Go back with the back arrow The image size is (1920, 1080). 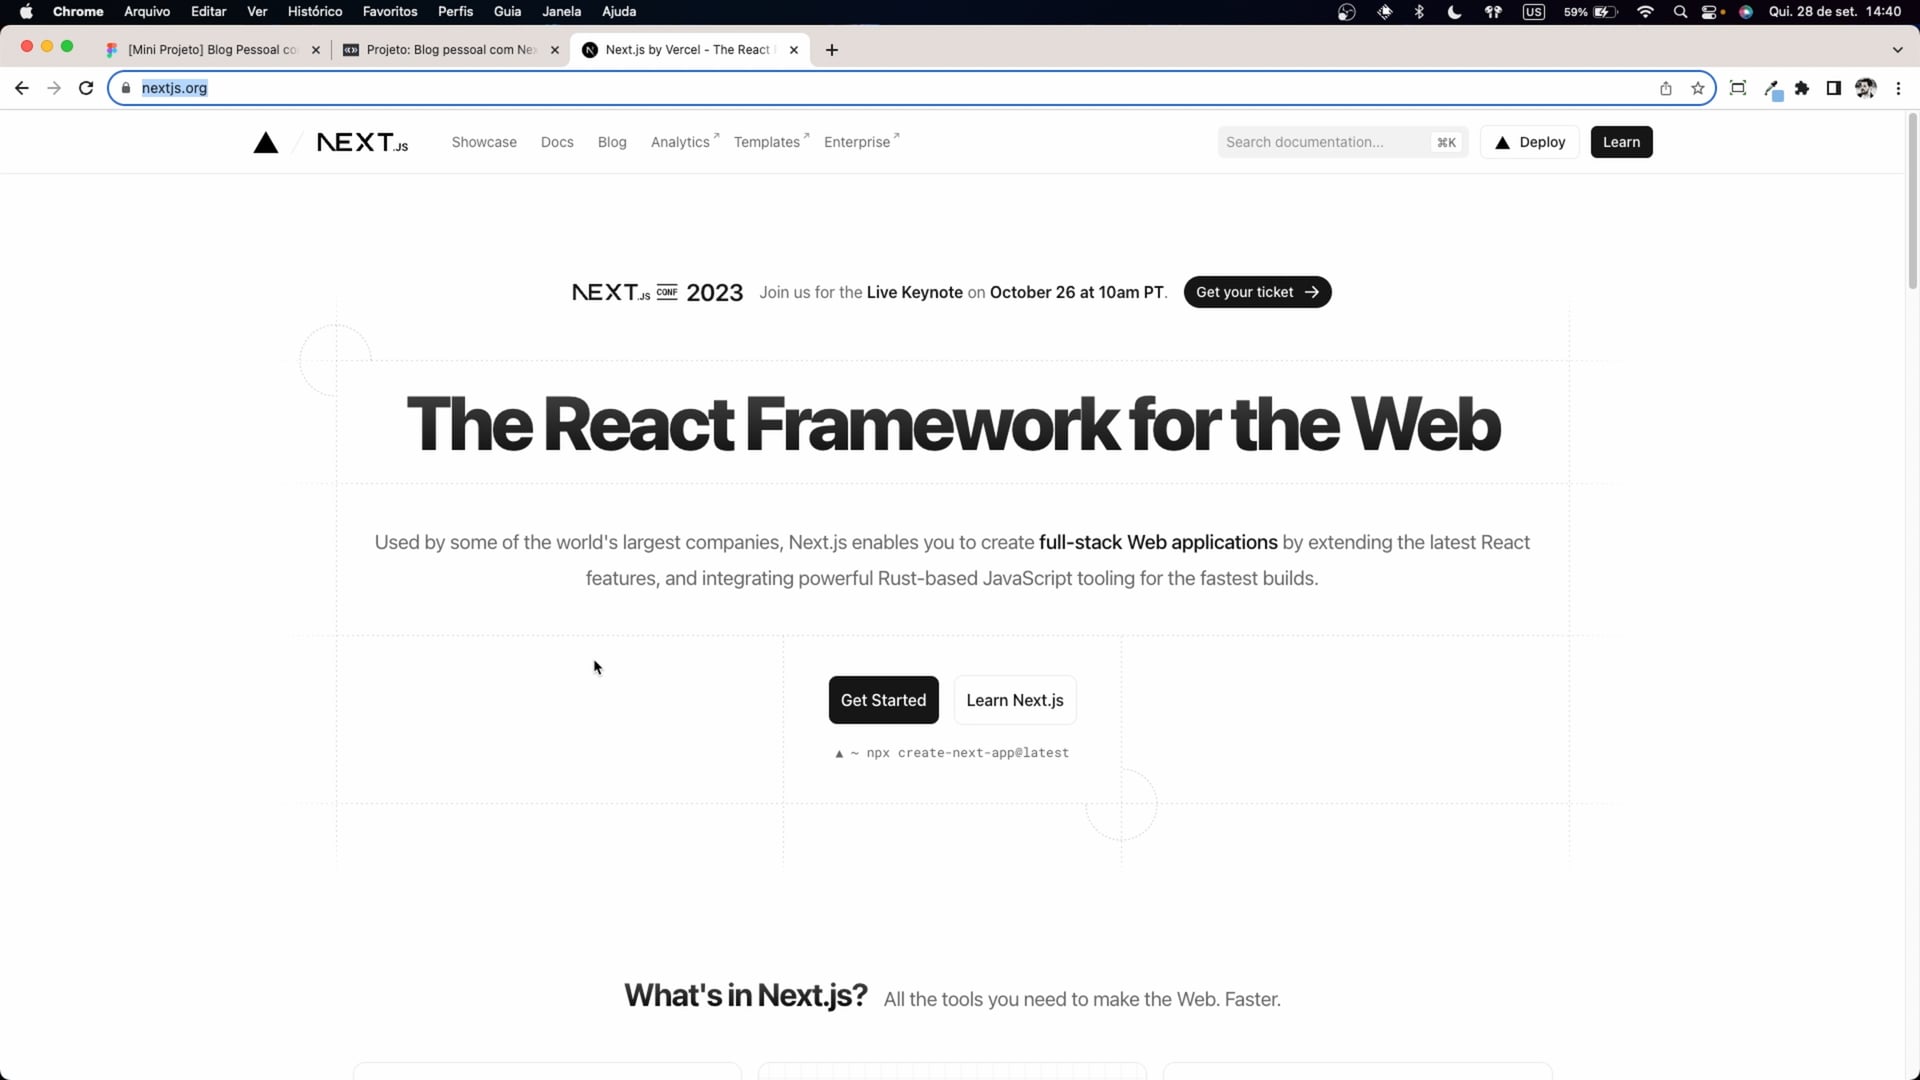tap(22, 88)
